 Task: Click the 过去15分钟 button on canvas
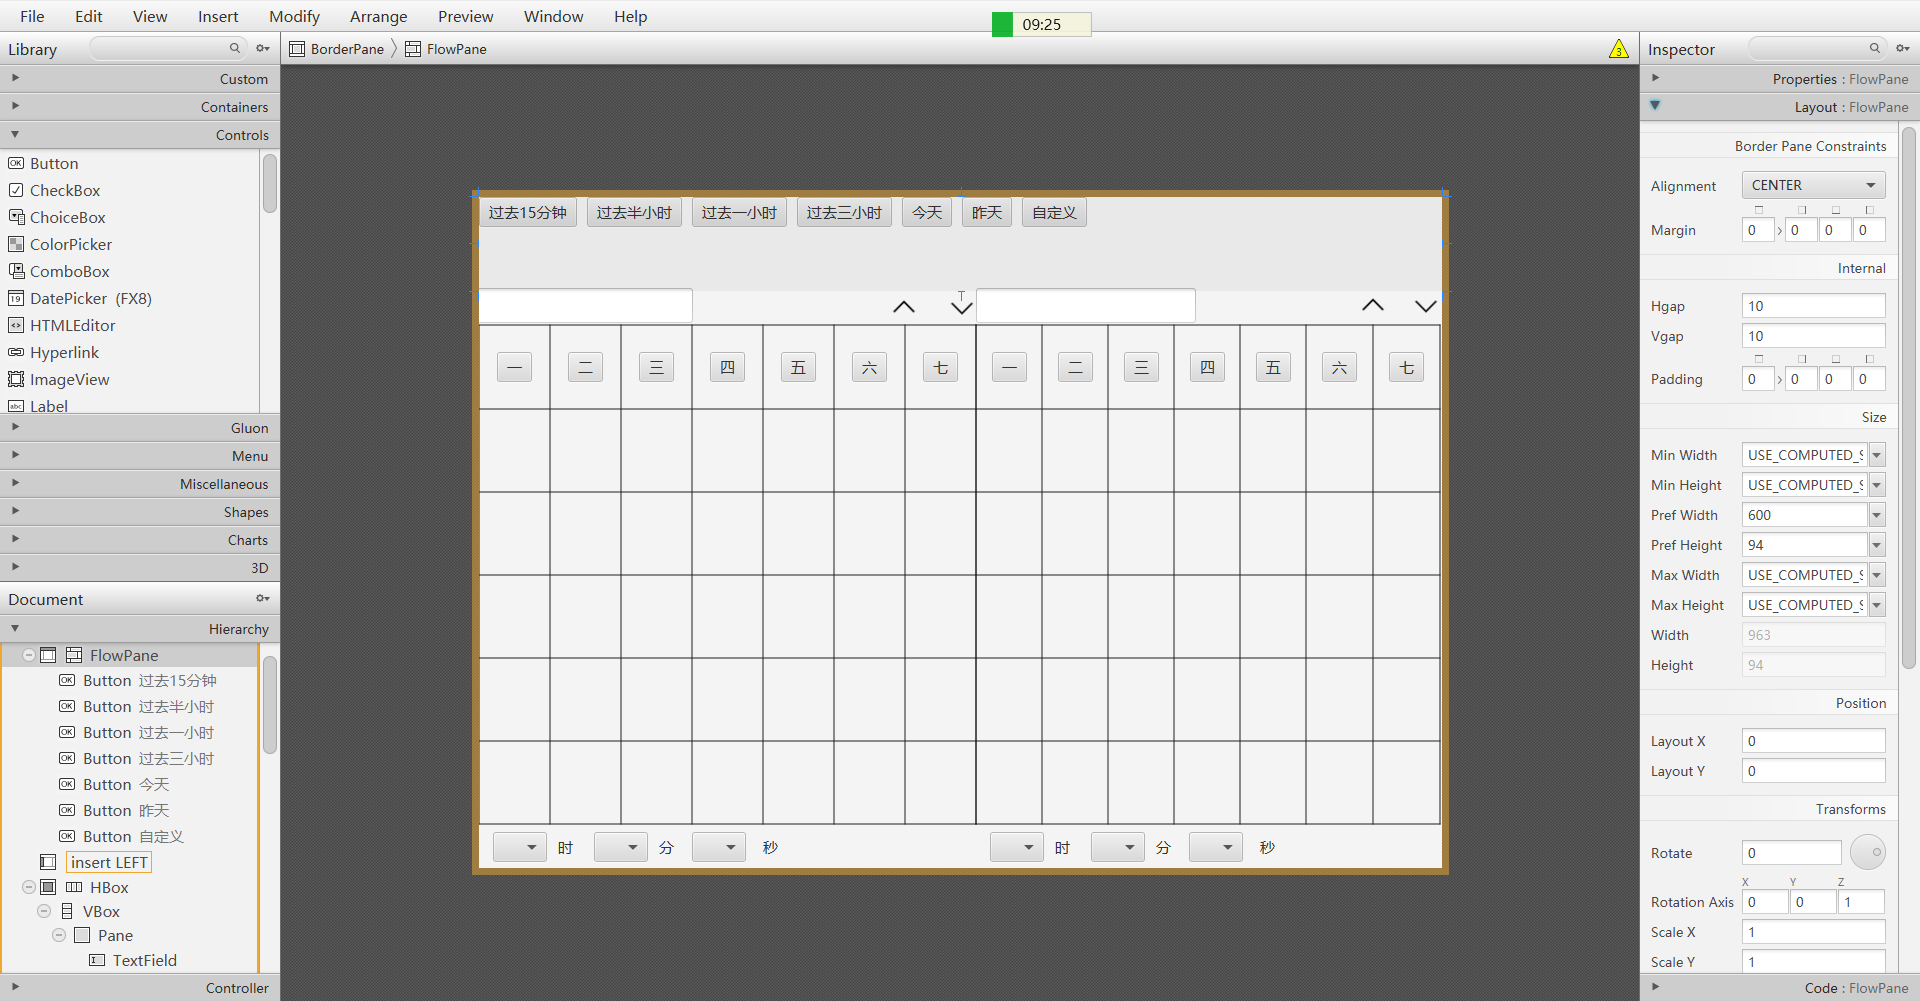(528, 212)
